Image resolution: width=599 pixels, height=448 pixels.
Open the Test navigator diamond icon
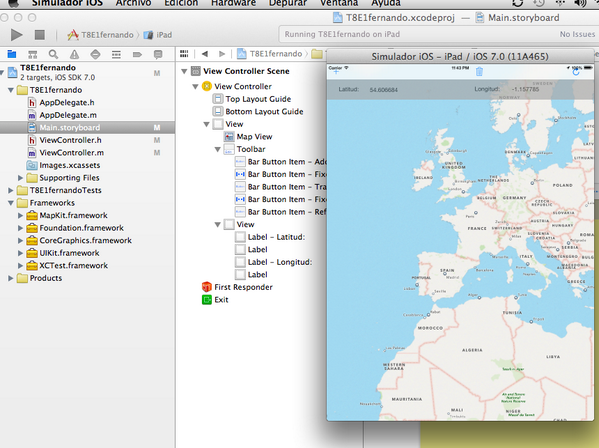coord(95,54)
